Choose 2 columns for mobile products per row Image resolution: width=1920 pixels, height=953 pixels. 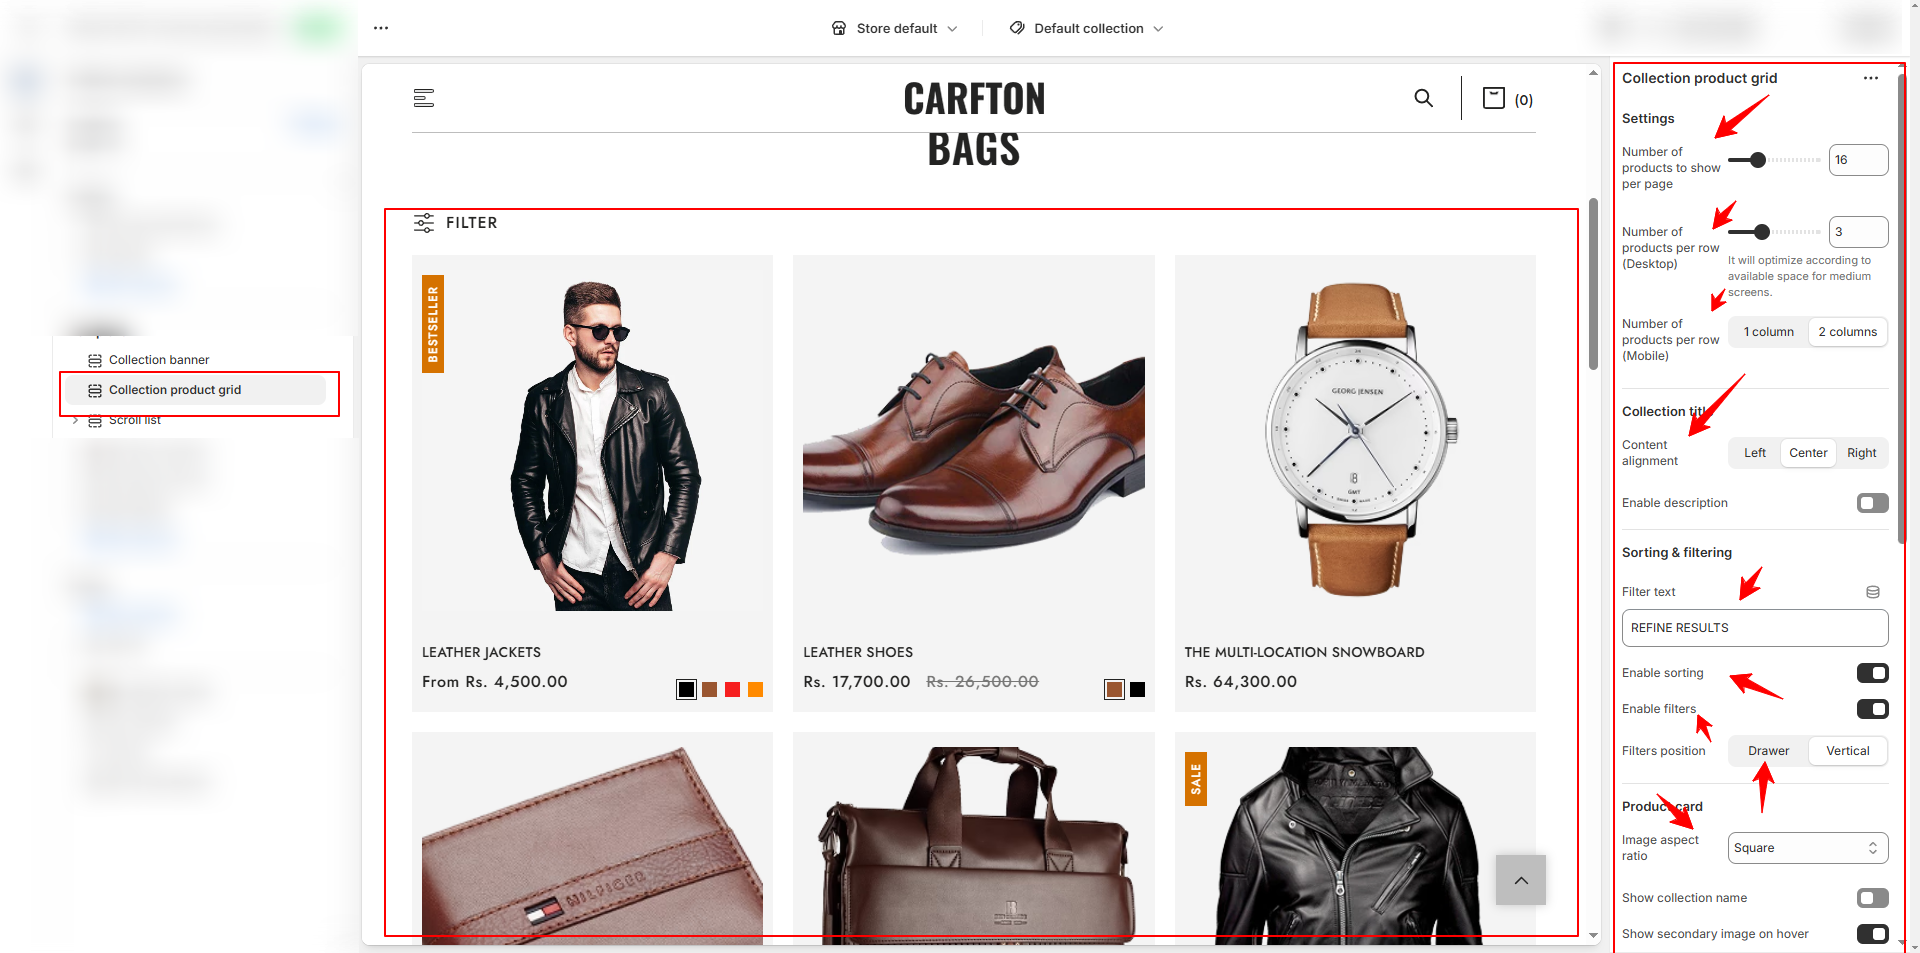1847,332
